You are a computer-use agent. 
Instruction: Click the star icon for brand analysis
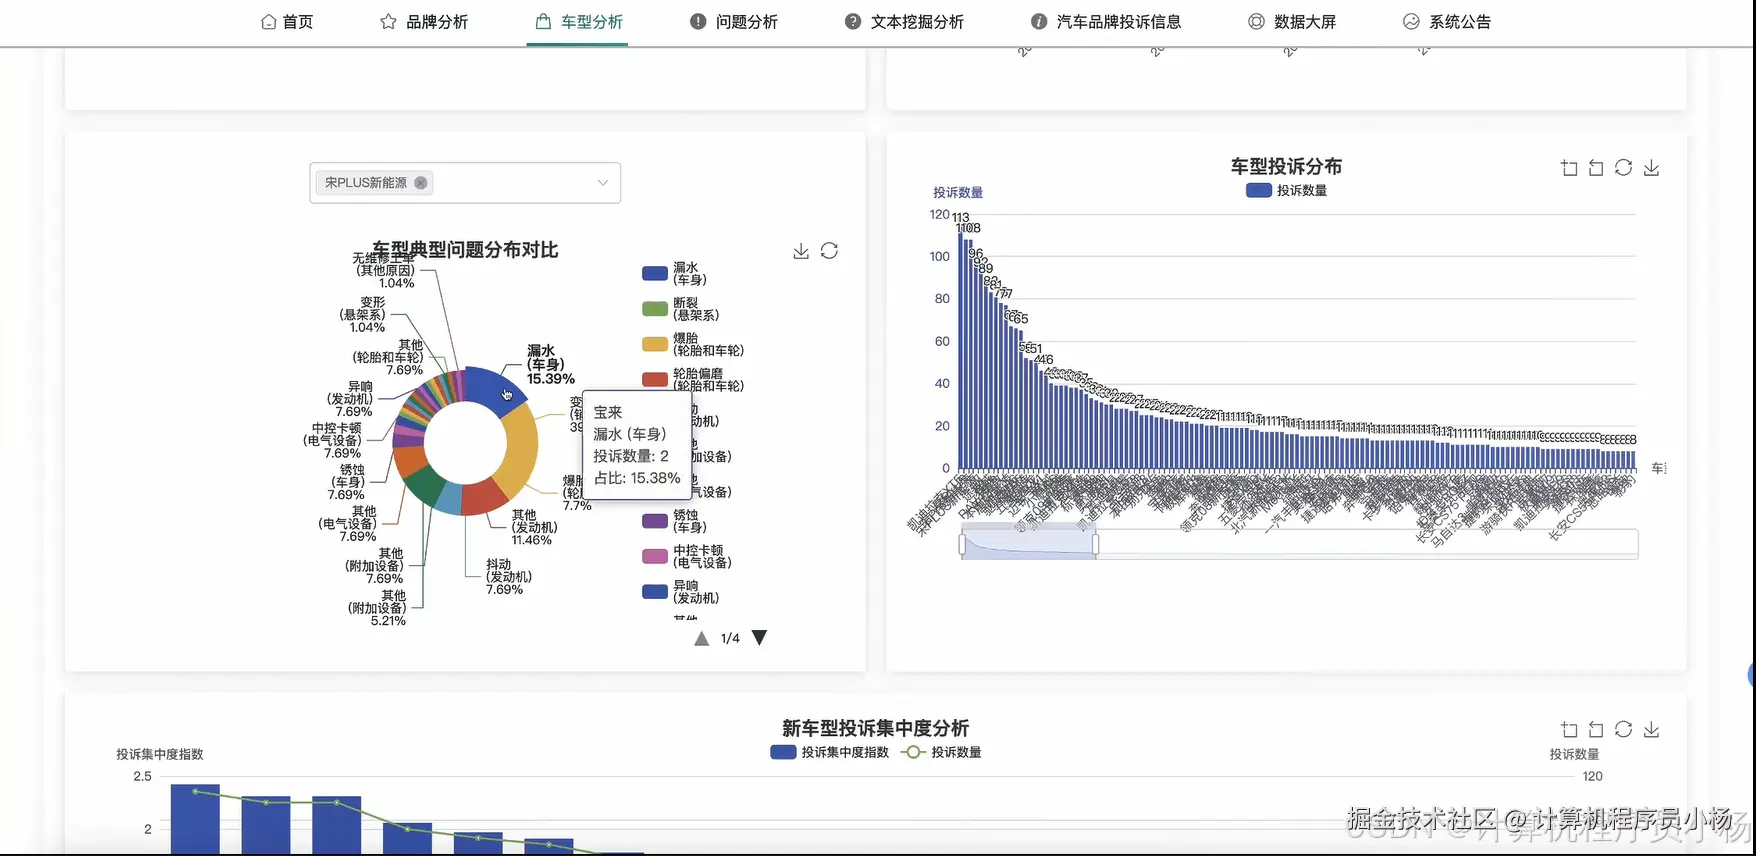pyautogui.click(x=388, y=22)
